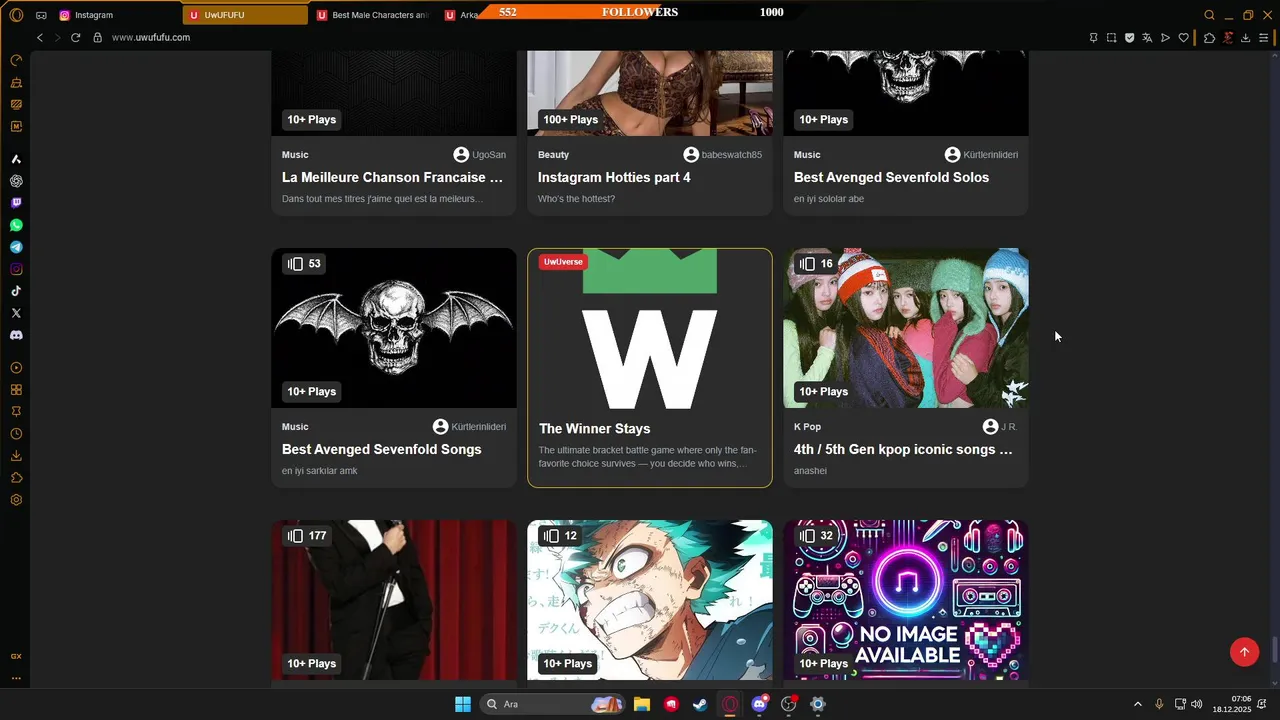Open Search in tabs magnifier icon
This screenshot has height=720, width=1280.
pos(1209,15)
